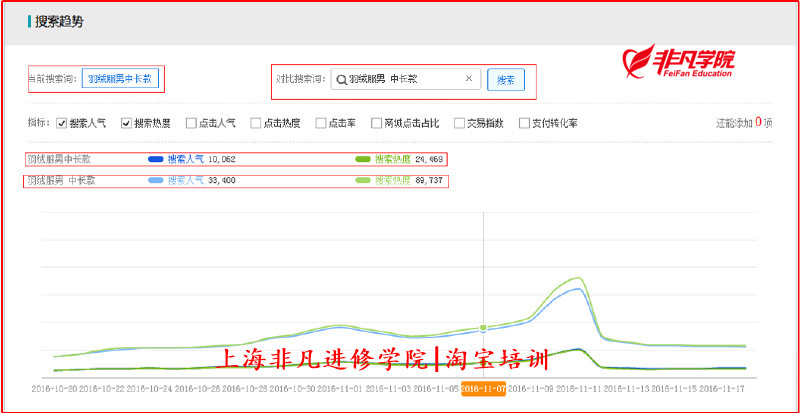Click the 还能添加 0 项 text

(744, 123)
